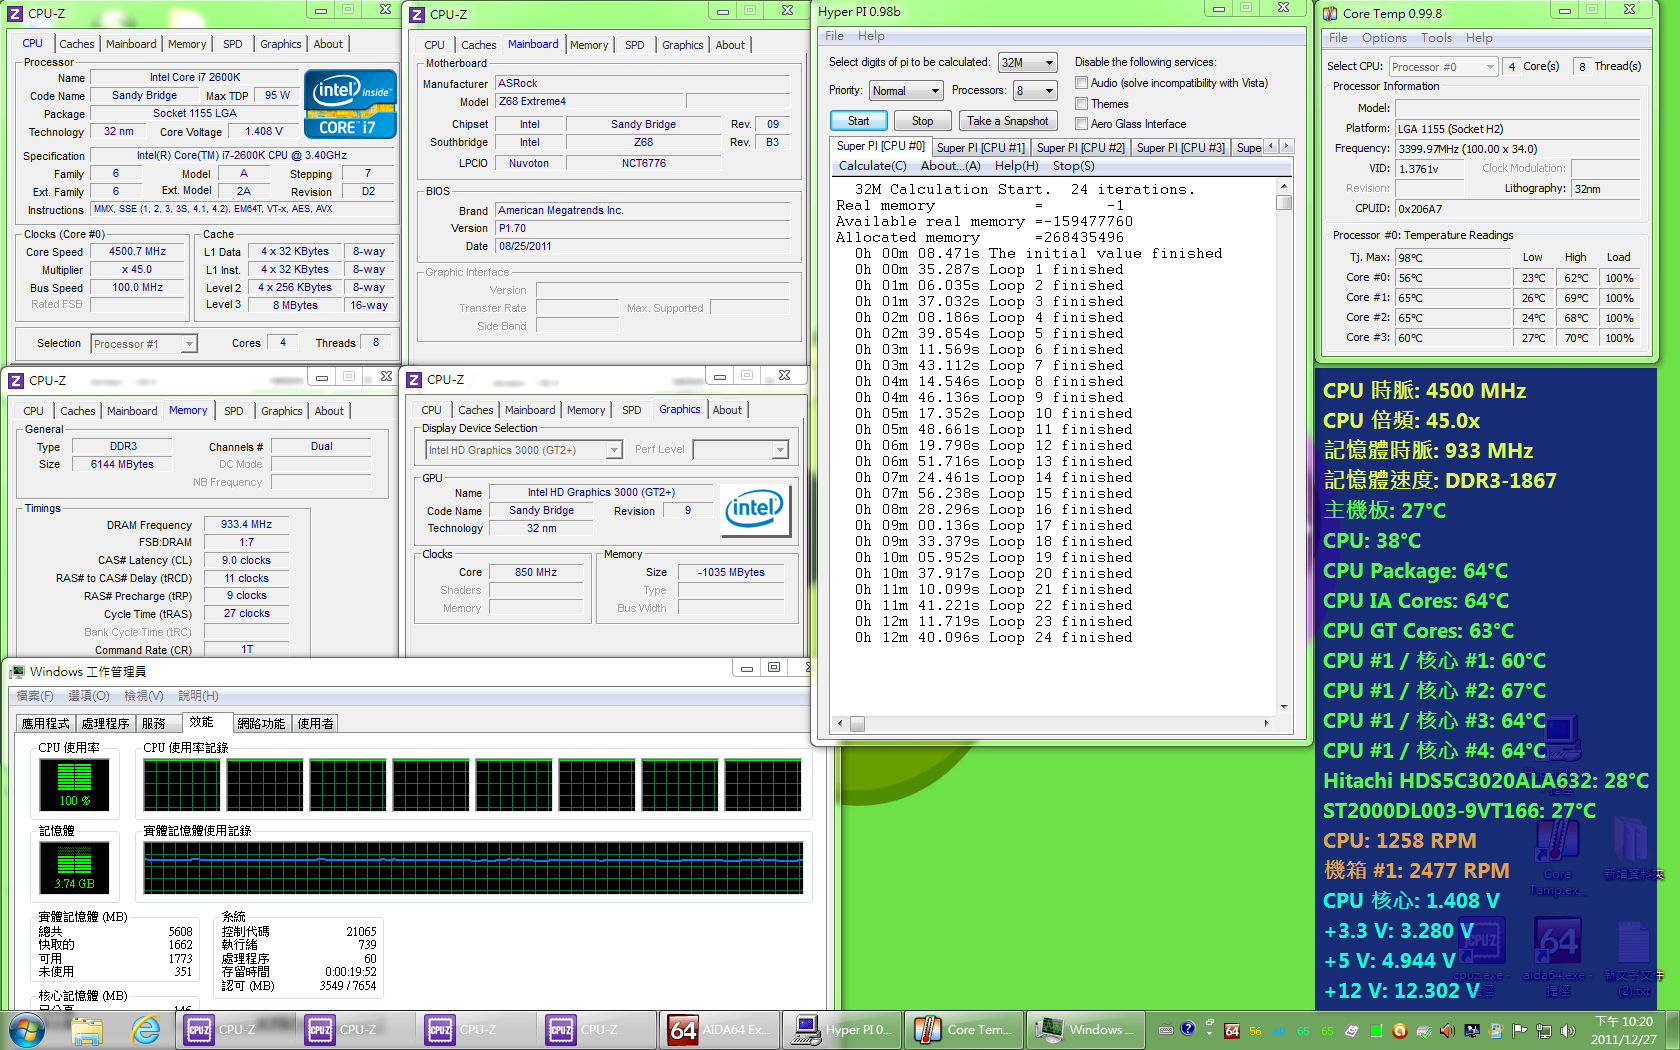Open Calculate(C) menu in Super PI

pyautogui.click(x=872, y=166)
